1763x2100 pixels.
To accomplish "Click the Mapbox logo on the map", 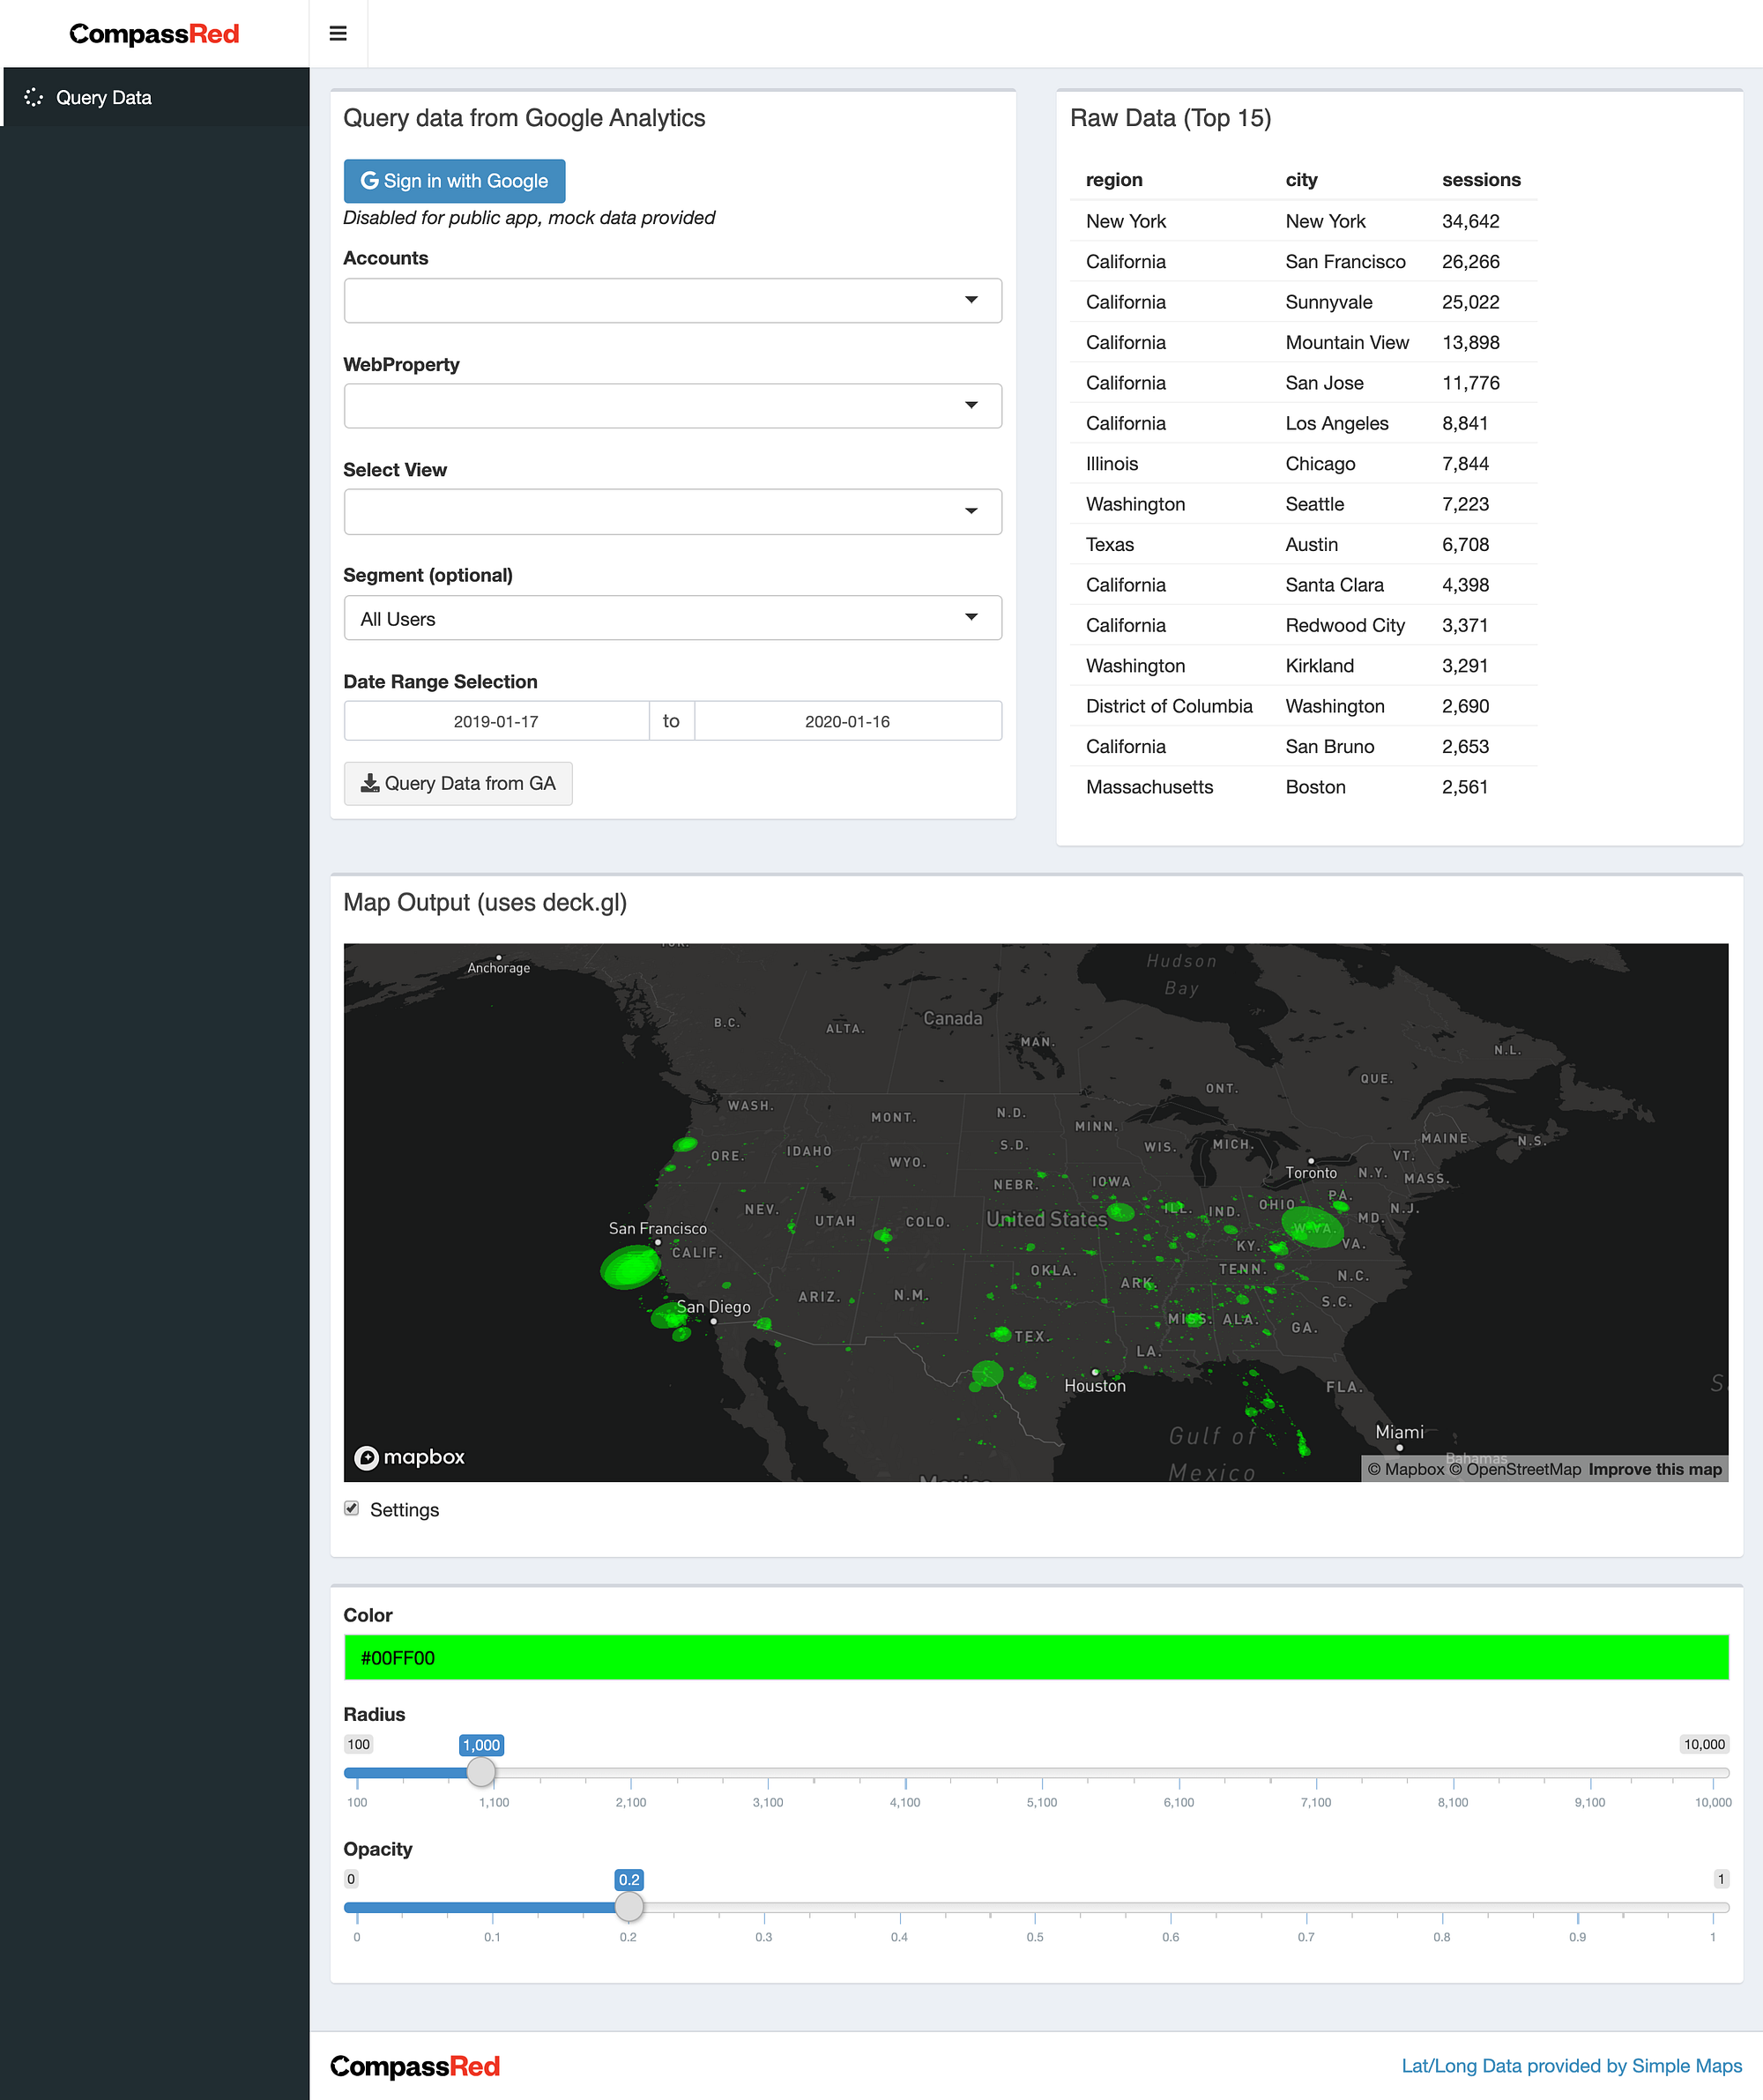I will tap(410, 1457).
